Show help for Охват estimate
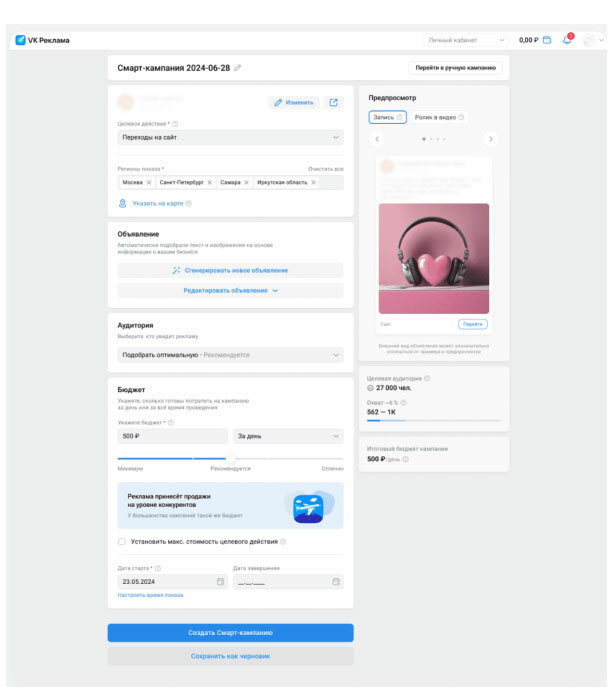The image size is (615, 687). pos(403,403)
